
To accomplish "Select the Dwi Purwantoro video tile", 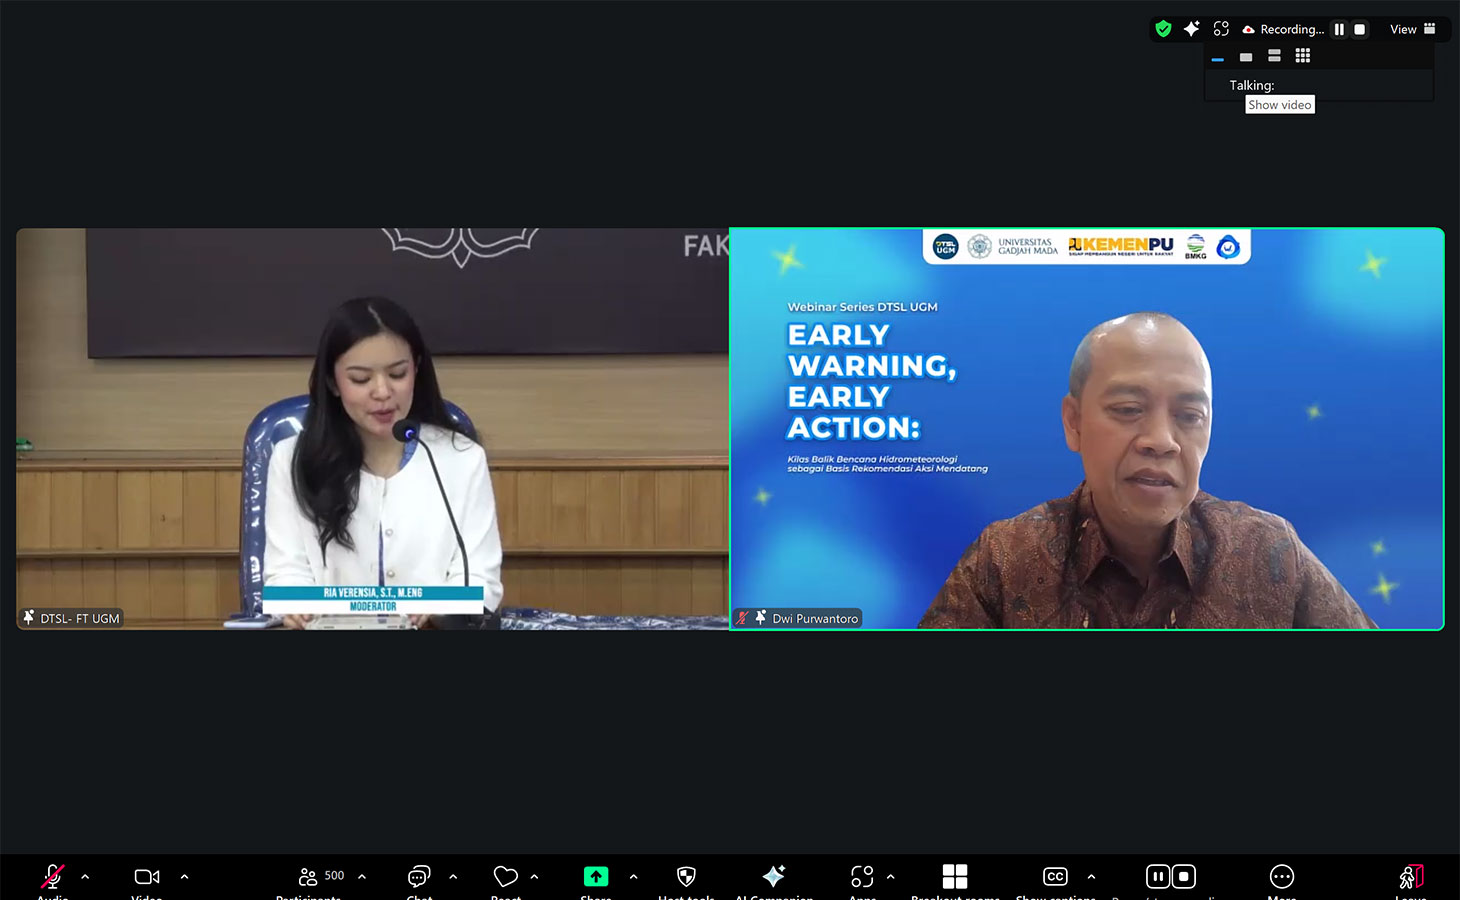I will click(1087, 430).
